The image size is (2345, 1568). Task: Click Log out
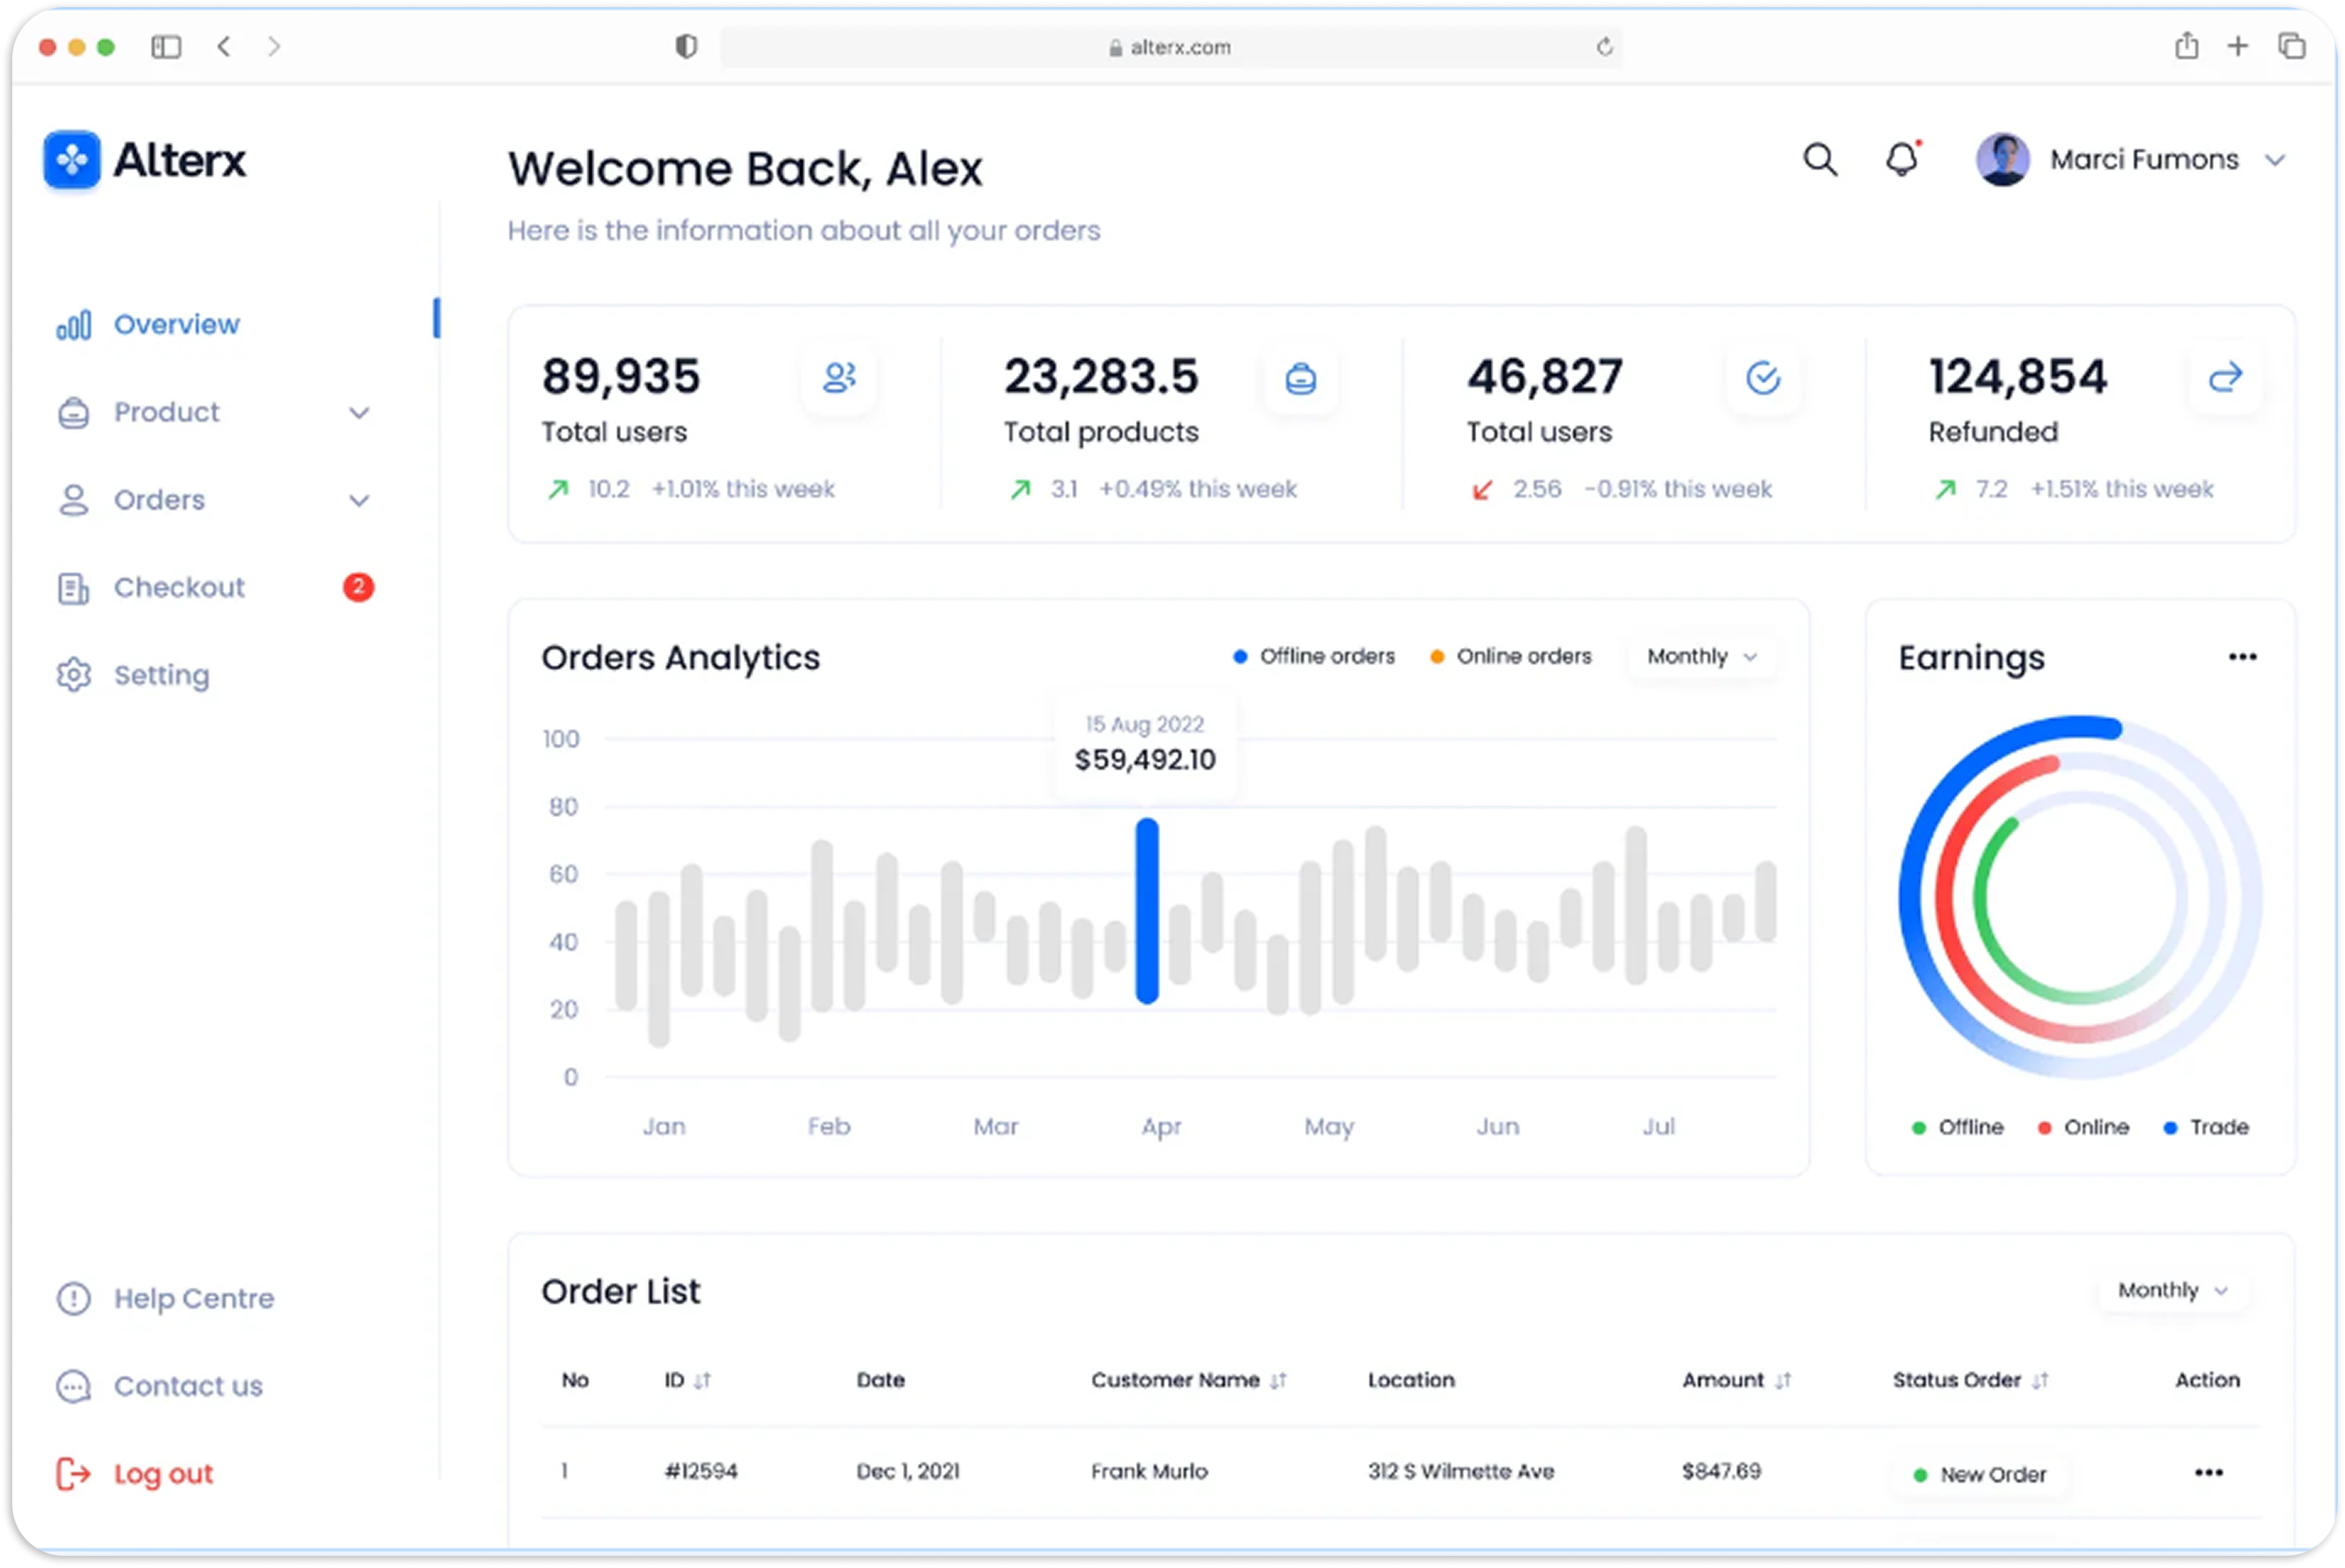point(163,1474)
